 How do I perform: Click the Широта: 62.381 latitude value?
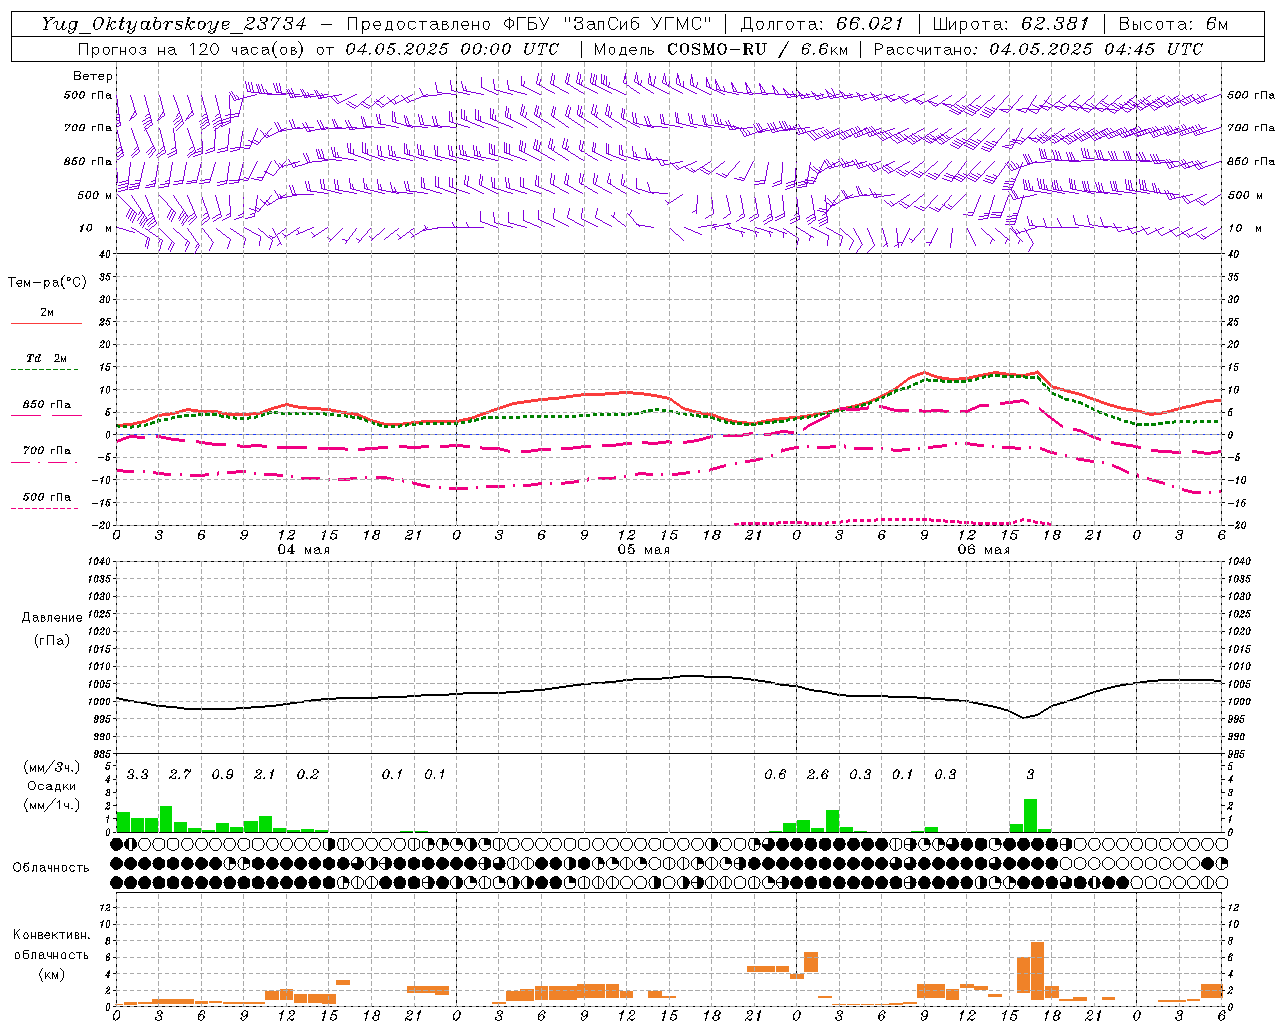[x=1011, y=24]
